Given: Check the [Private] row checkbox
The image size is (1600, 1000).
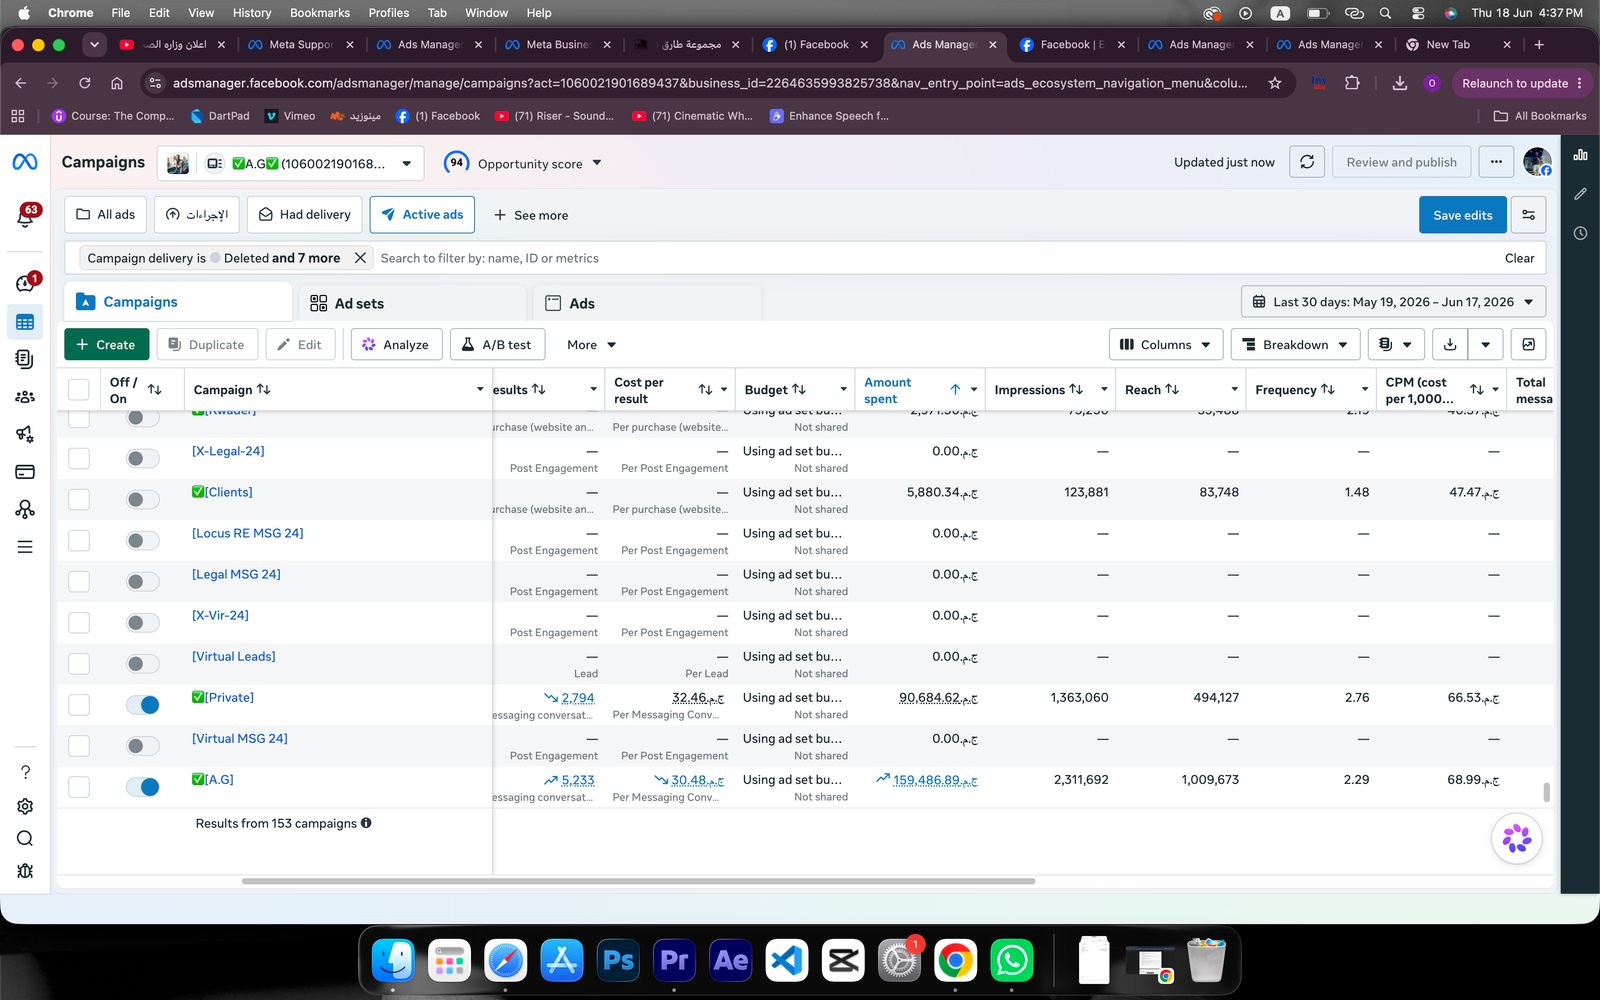Looking at the screenshot, I should 79,705.
